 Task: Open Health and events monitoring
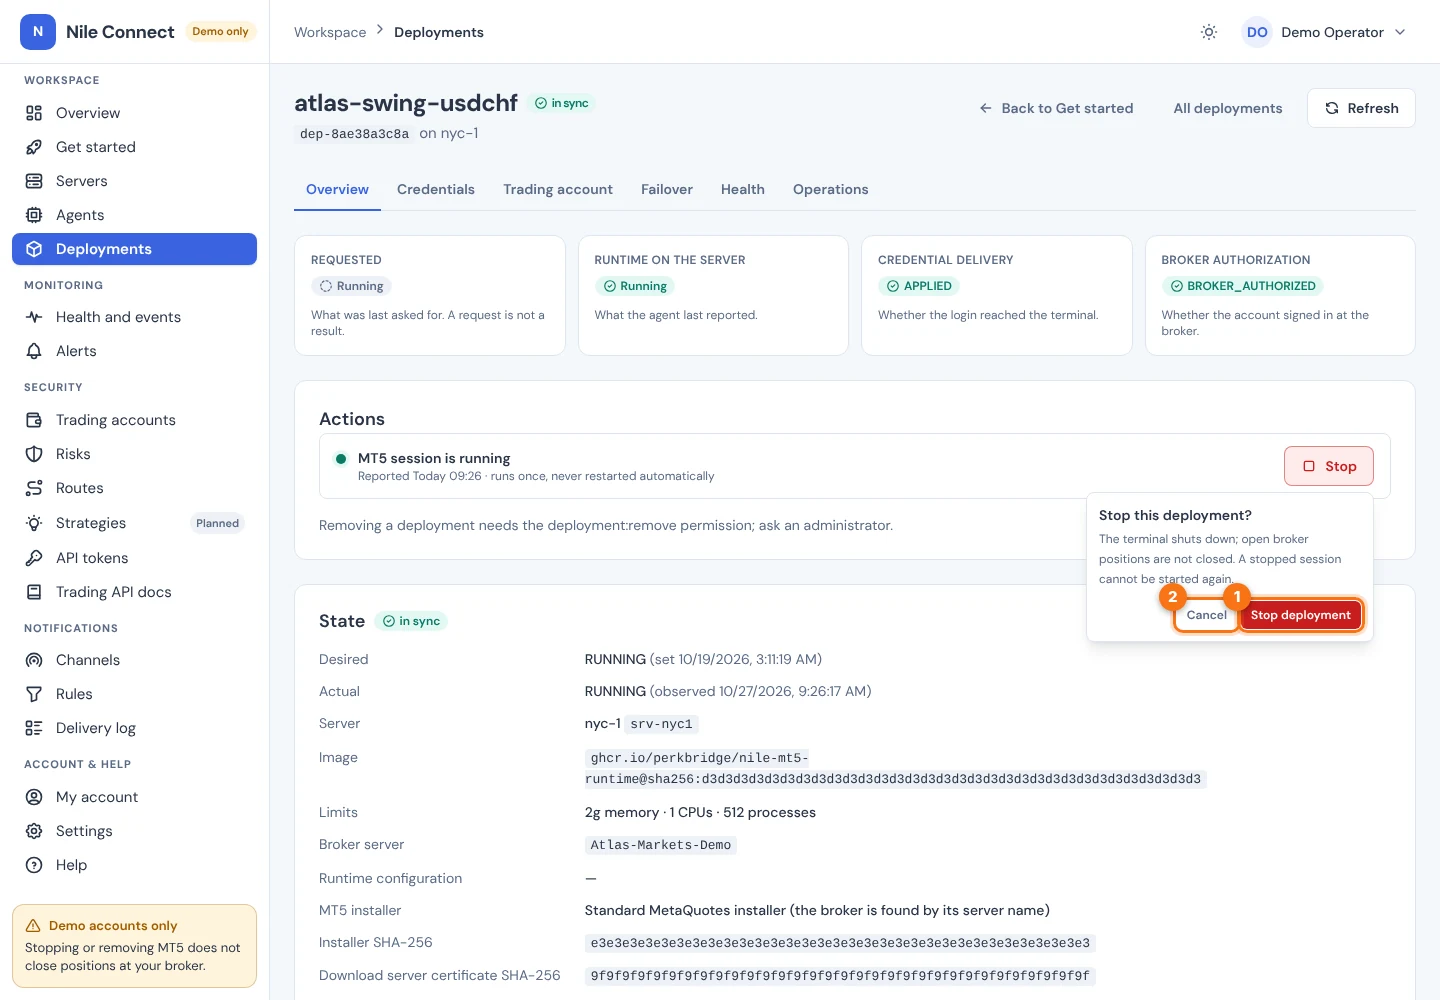tap(134, 317)
